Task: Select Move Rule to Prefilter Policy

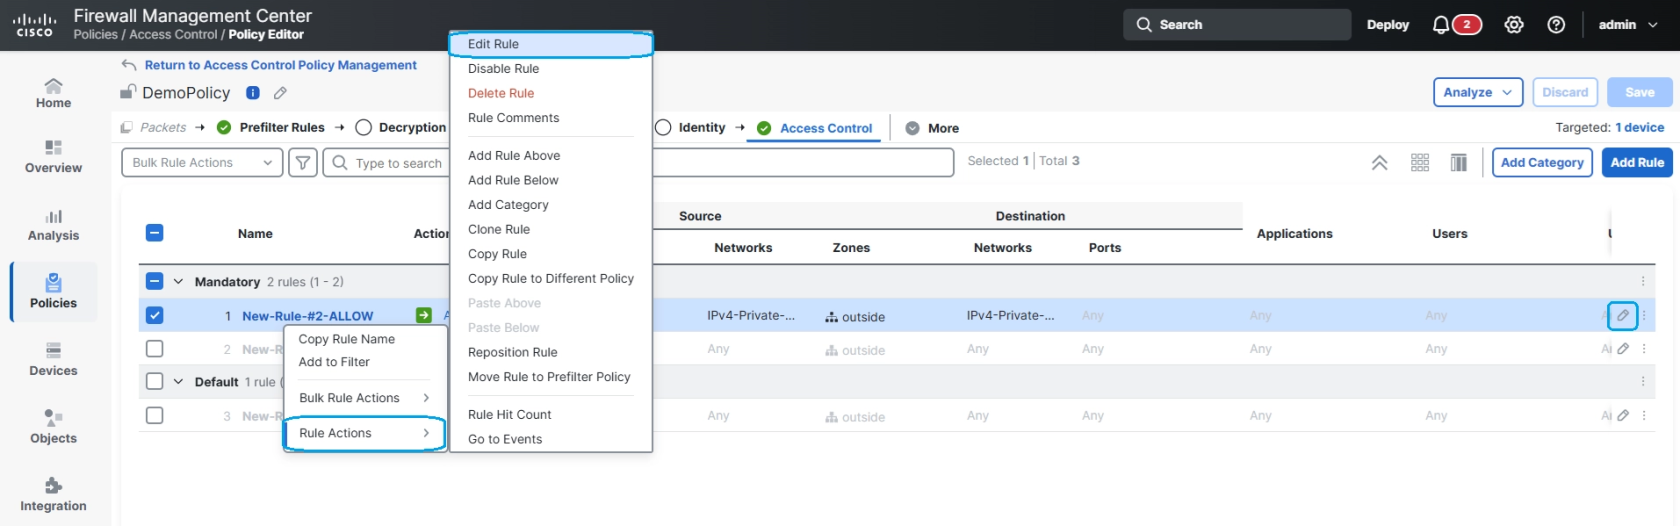Action: (x=550, y=377)
